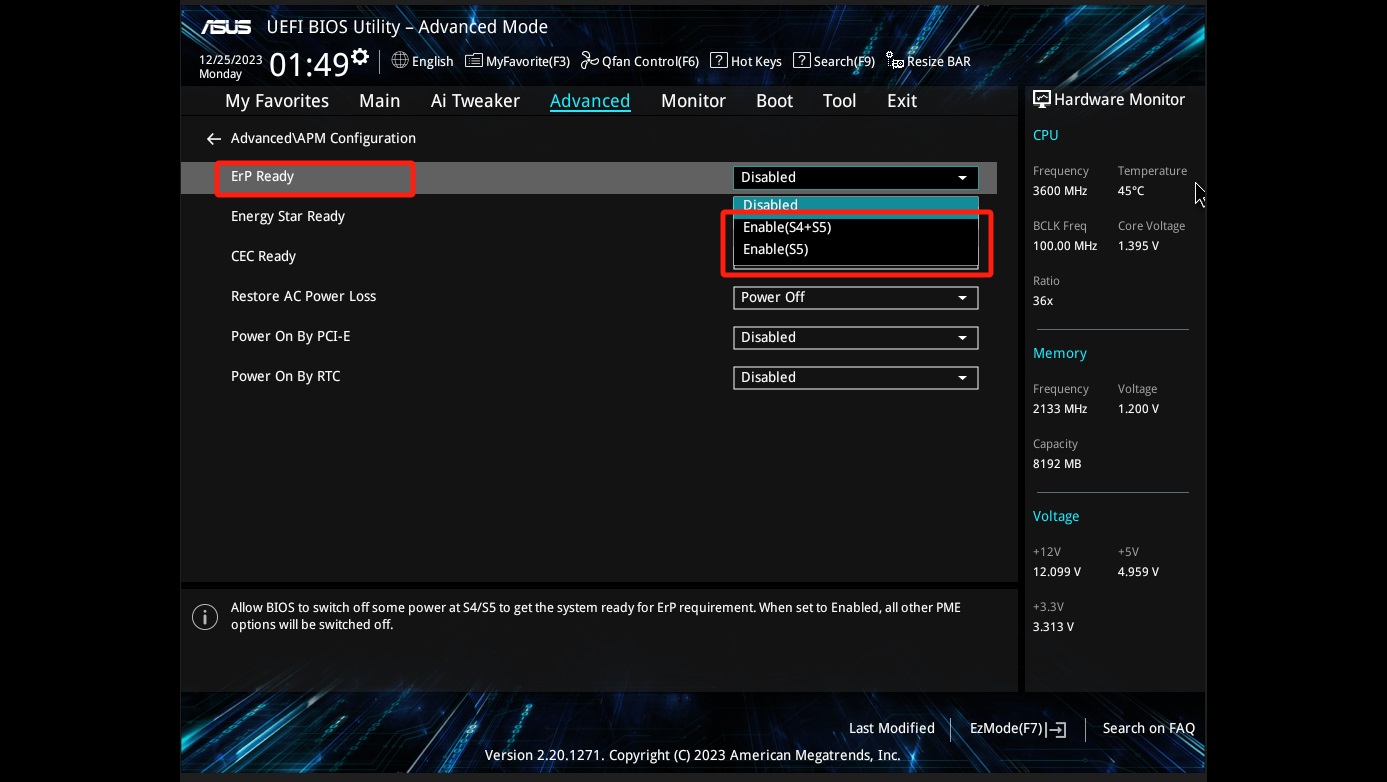The height and width of the screenshot is (782, 1387).
Task: Open Search on FAQ
Action: (x=1149, y=728)
